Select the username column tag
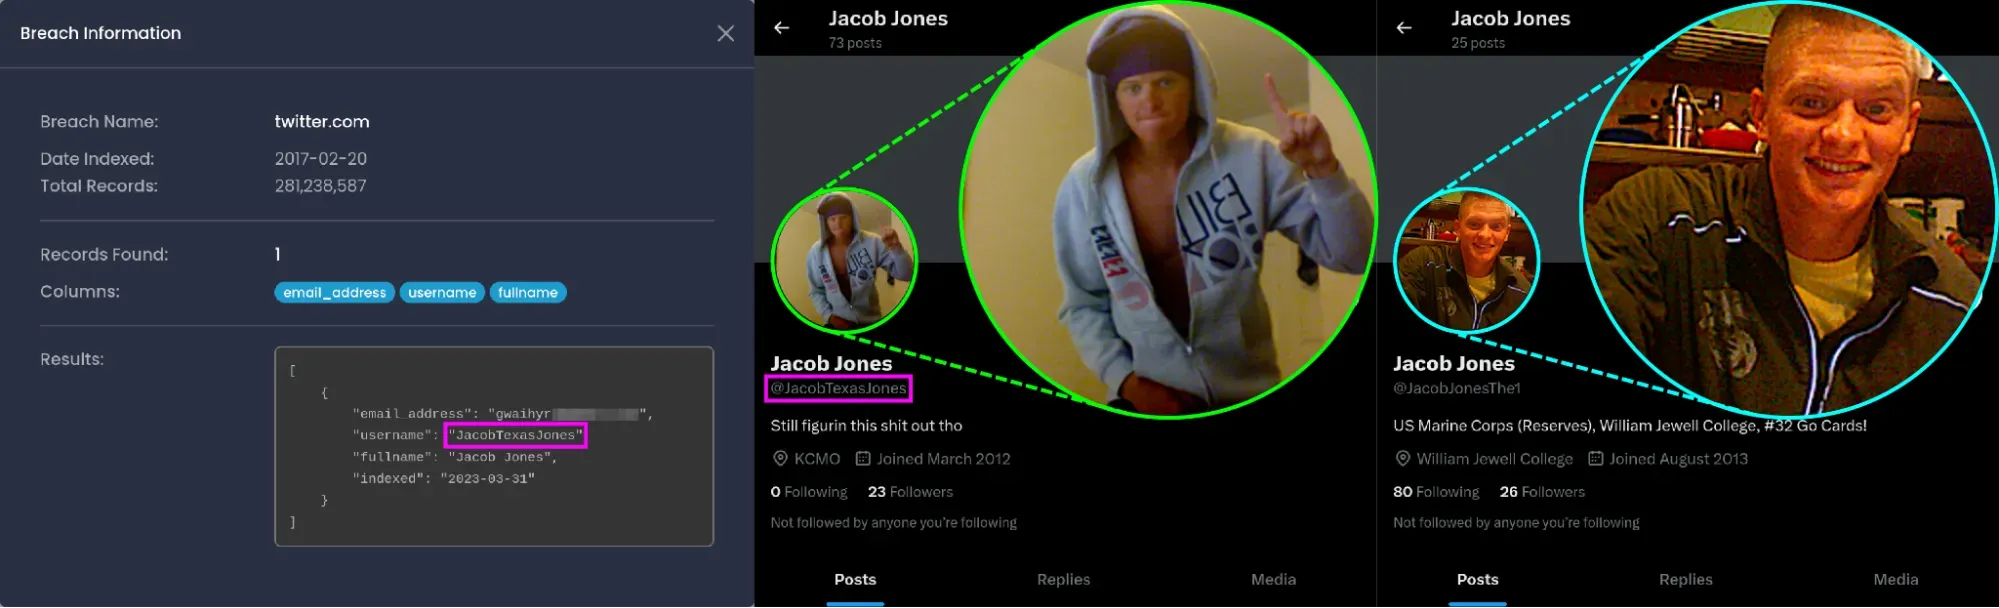 [x=442, y=293]
